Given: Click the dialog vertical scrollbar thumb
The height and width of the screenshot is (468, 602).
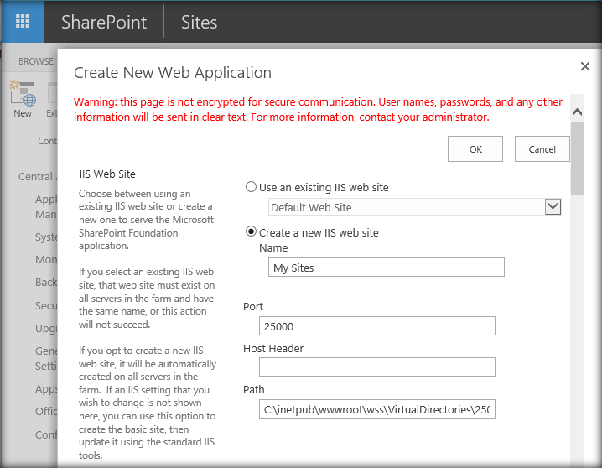Looking at the screenshot, I should [577, 159].
